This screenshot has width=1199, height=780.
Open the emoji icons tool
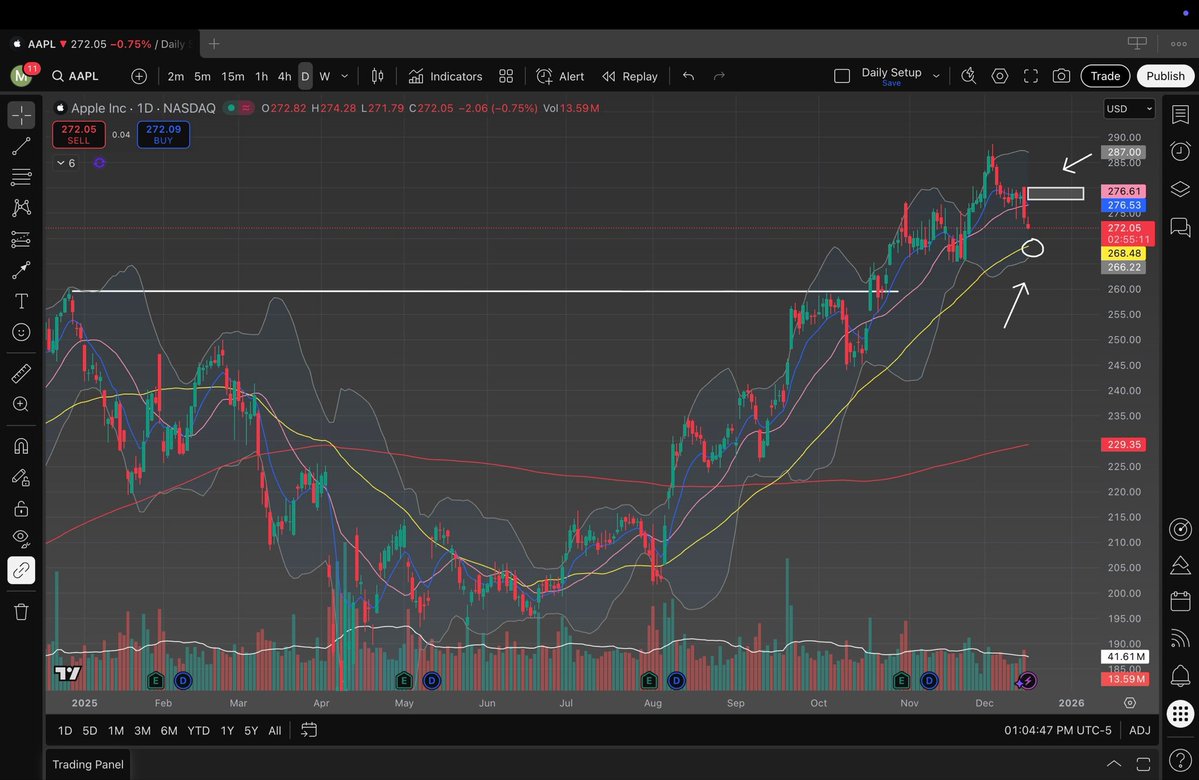21,332
